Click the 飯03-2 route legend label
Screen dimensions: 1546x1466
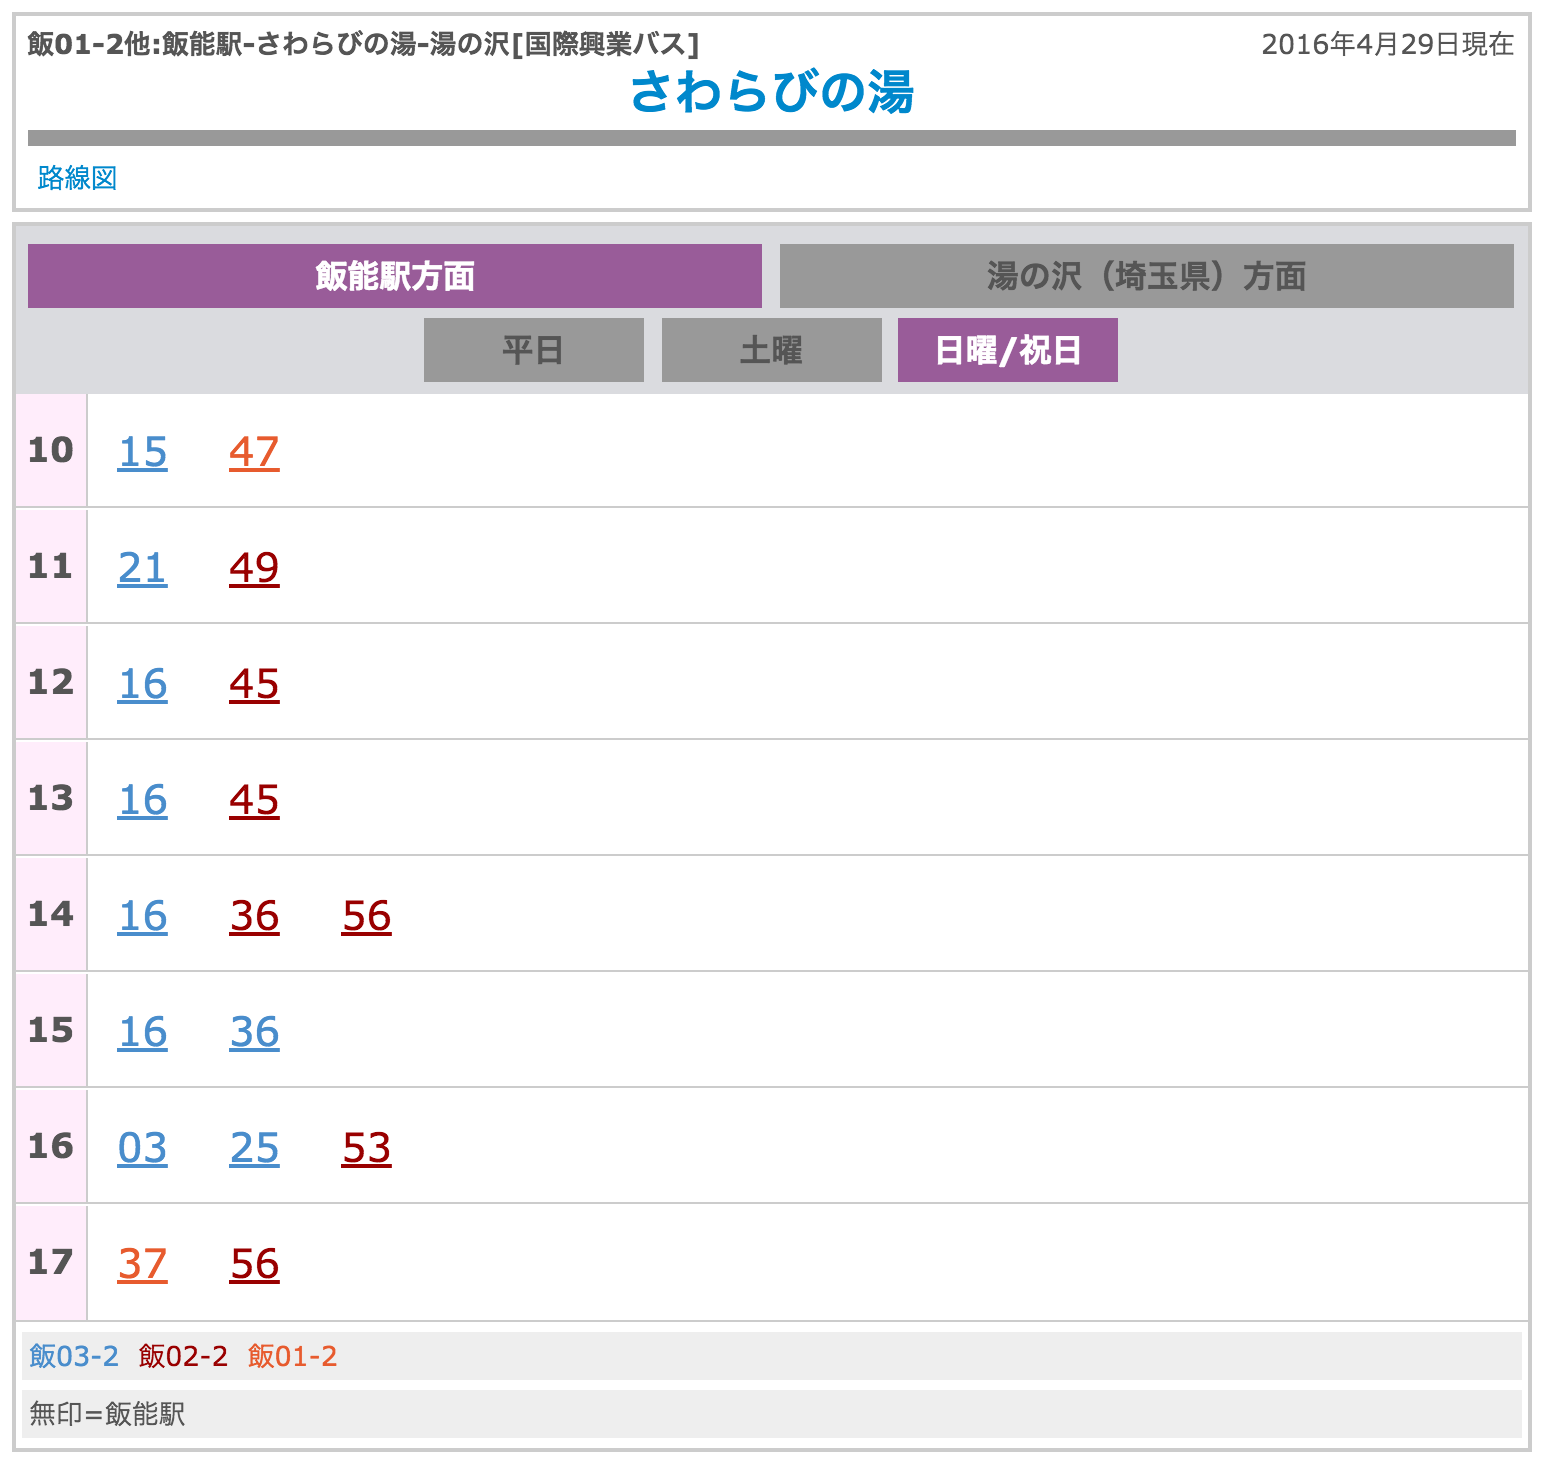(x=74, y=1356)
